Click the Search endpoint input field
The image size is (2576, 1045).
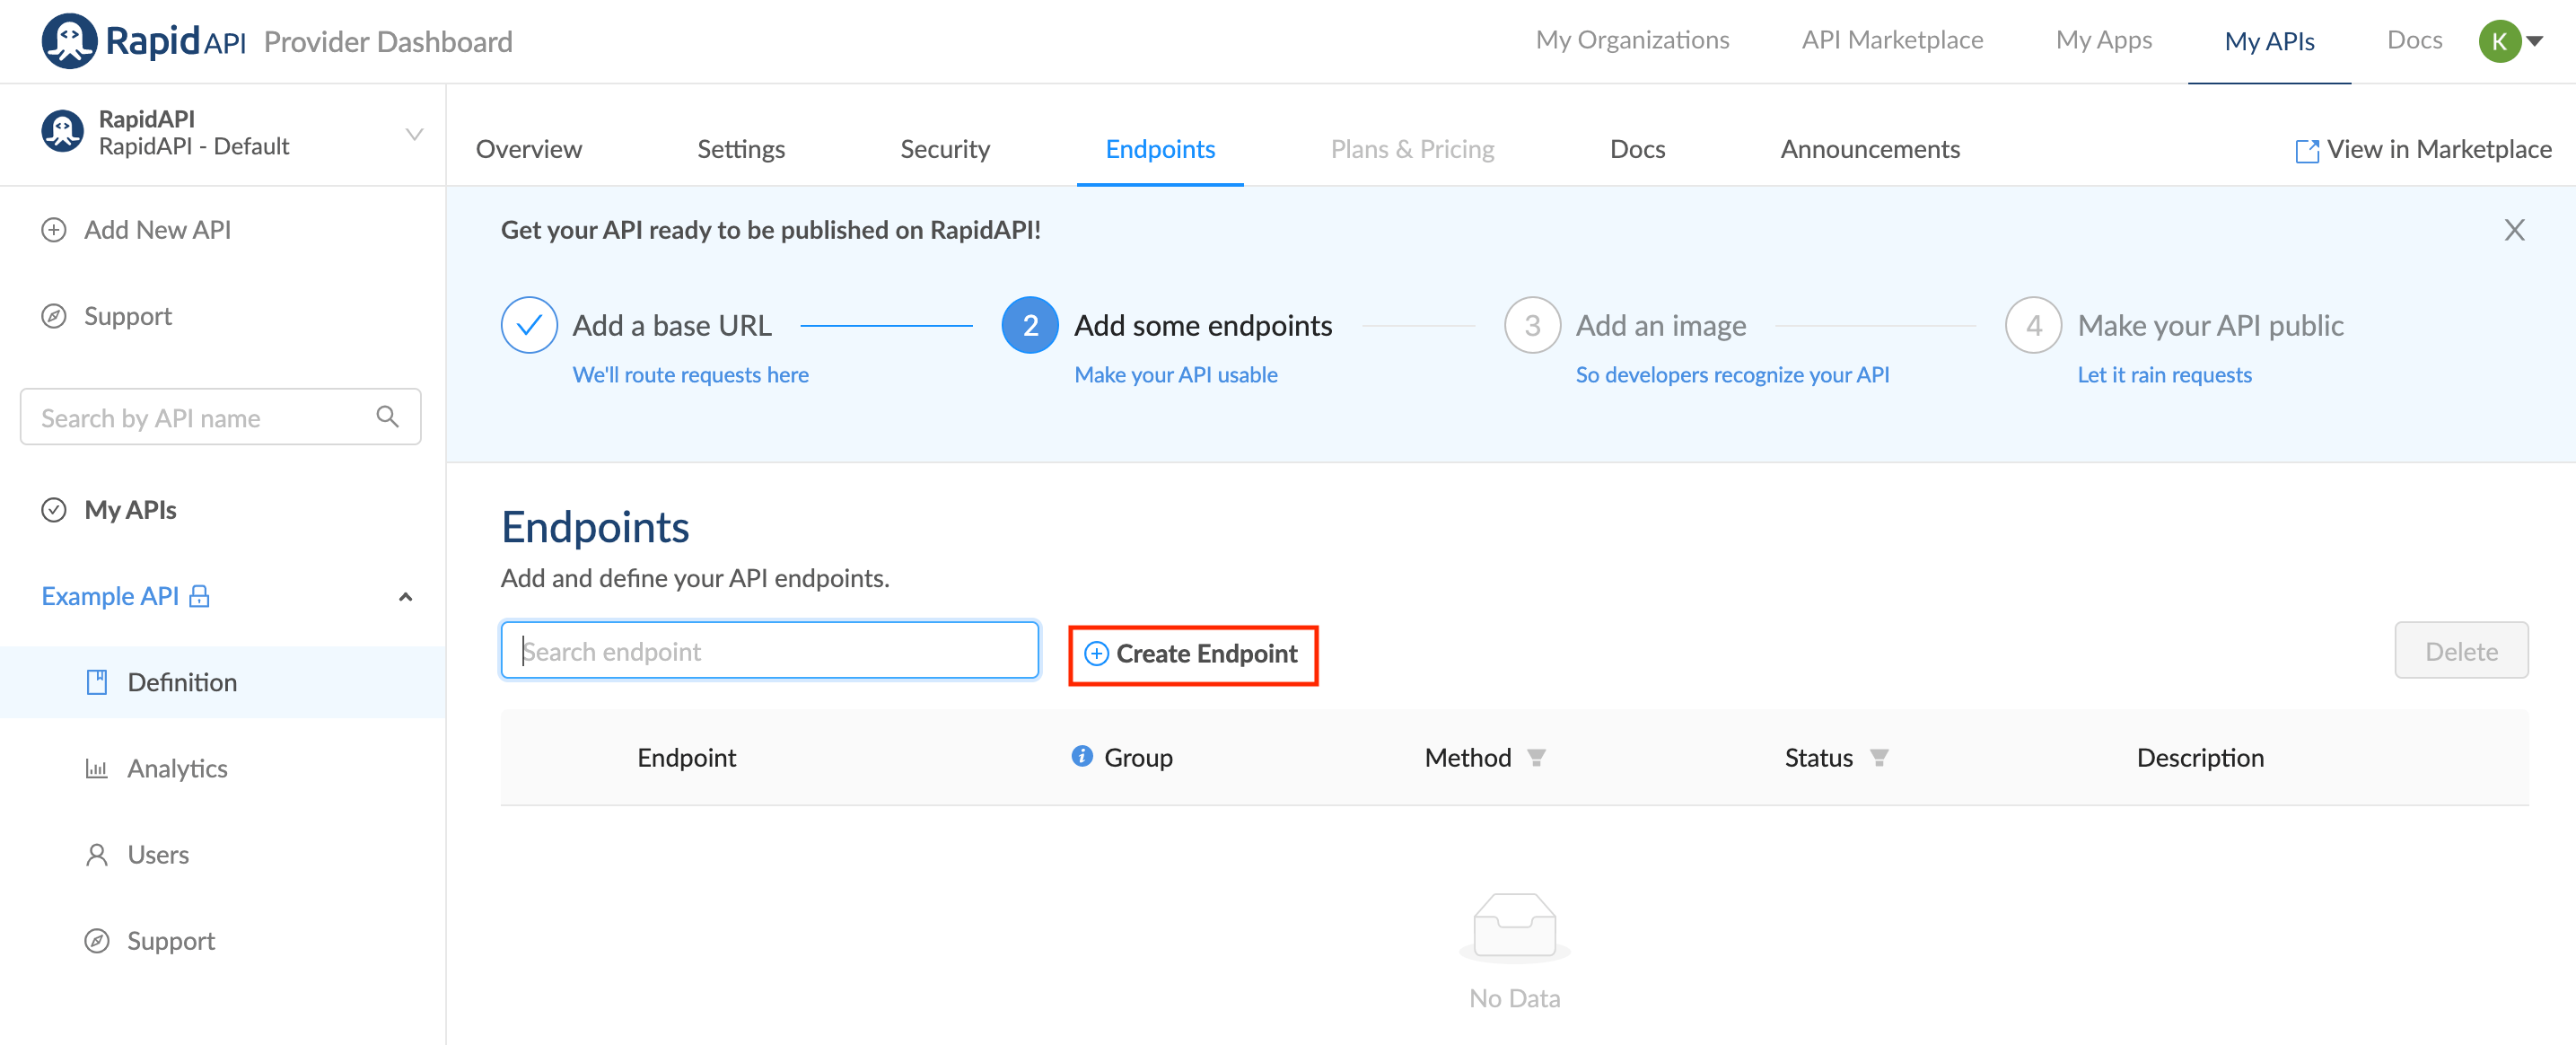click(x=769, y=651)
